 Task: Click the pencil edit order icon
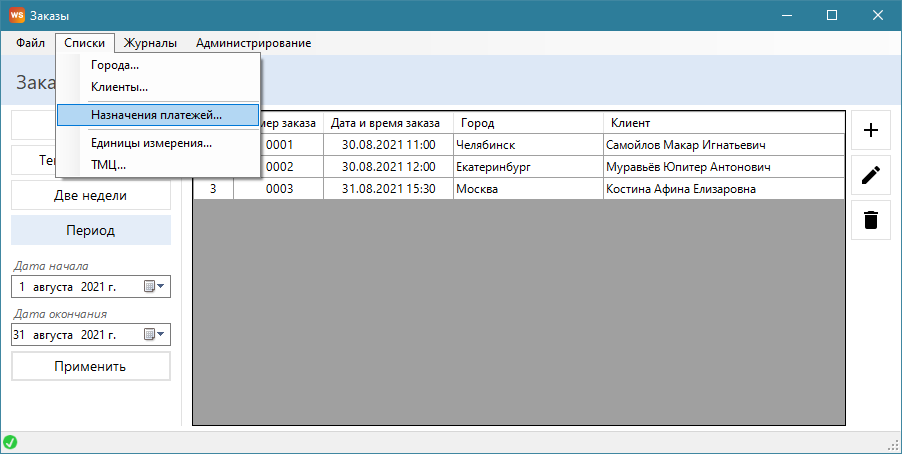pos(870,175)
